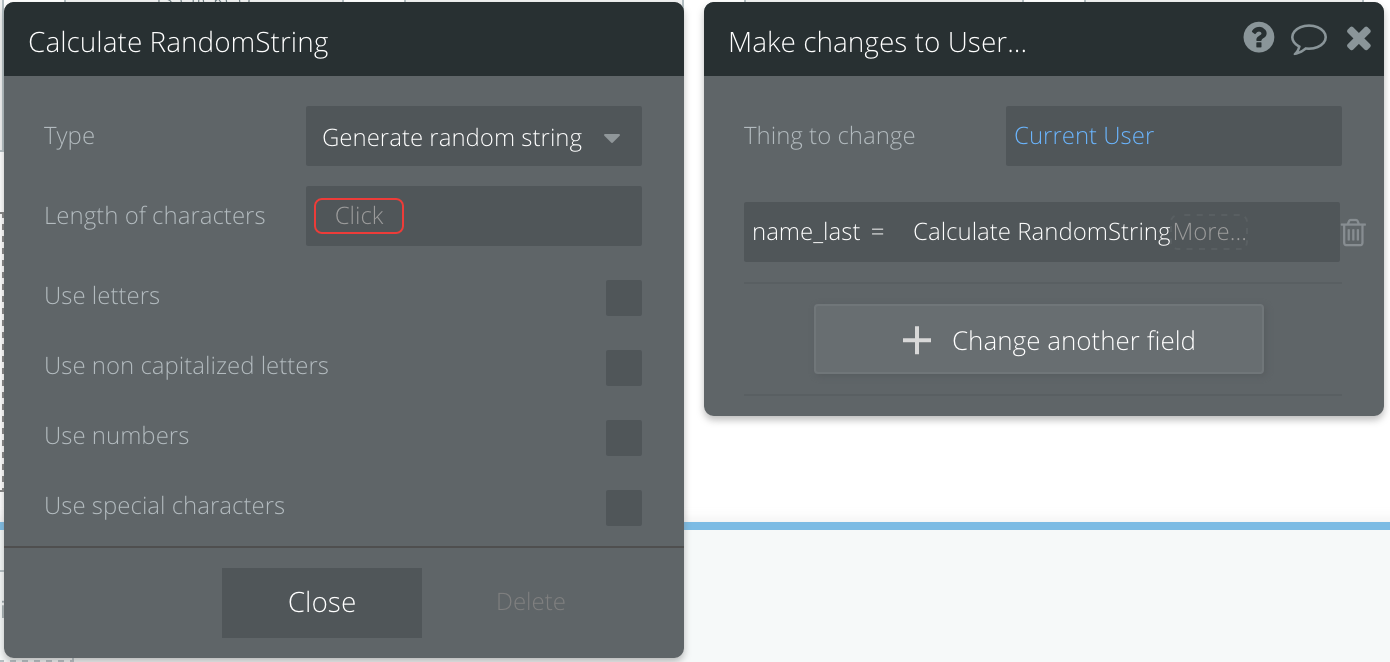Click the name_last field label
This screenshot has width=1390, height=662.
coord(806,232)
